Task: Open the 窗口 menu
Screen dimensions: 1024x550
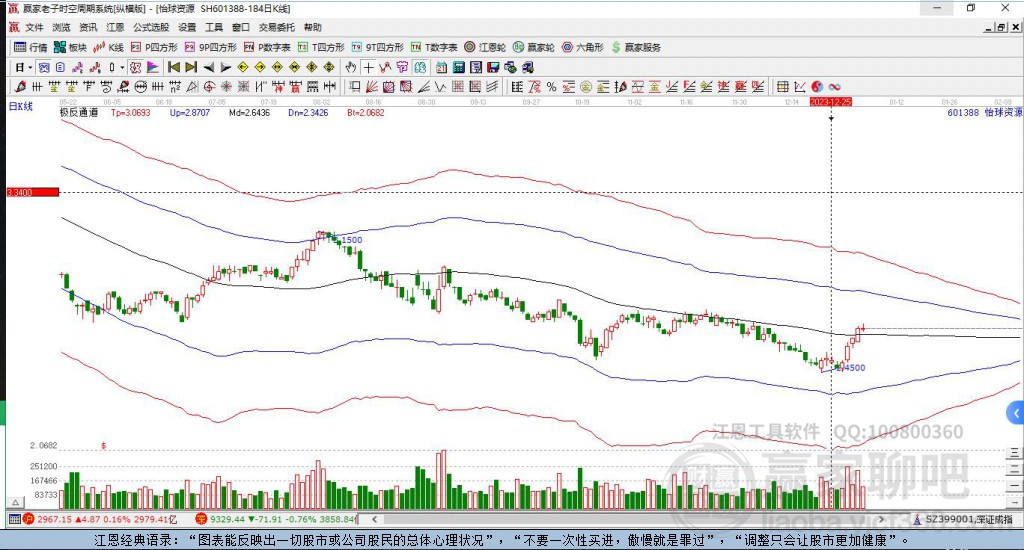Action: pyautogui.click(x=241, y=27)
